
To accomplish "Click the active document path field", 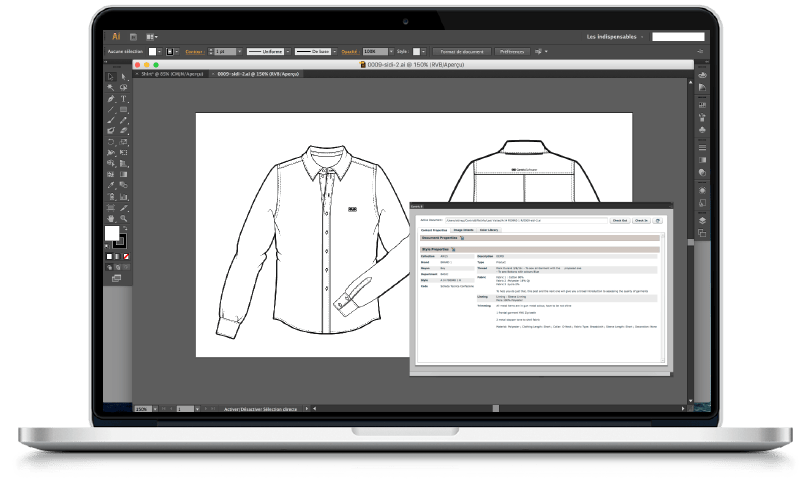I will (526, 220).
